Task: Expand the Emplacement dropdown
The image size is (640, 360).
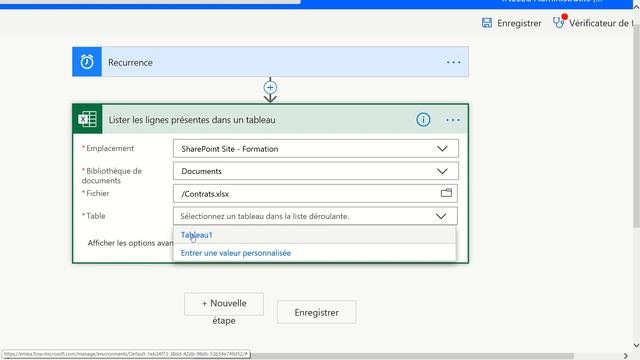Action: click(442, 149)
